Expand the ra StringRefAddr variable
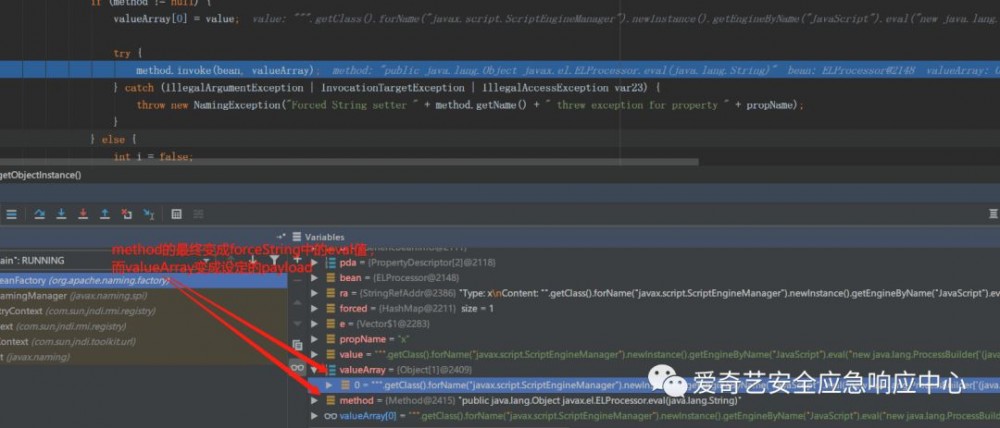The image size is (1000, 428). point(314,293)
